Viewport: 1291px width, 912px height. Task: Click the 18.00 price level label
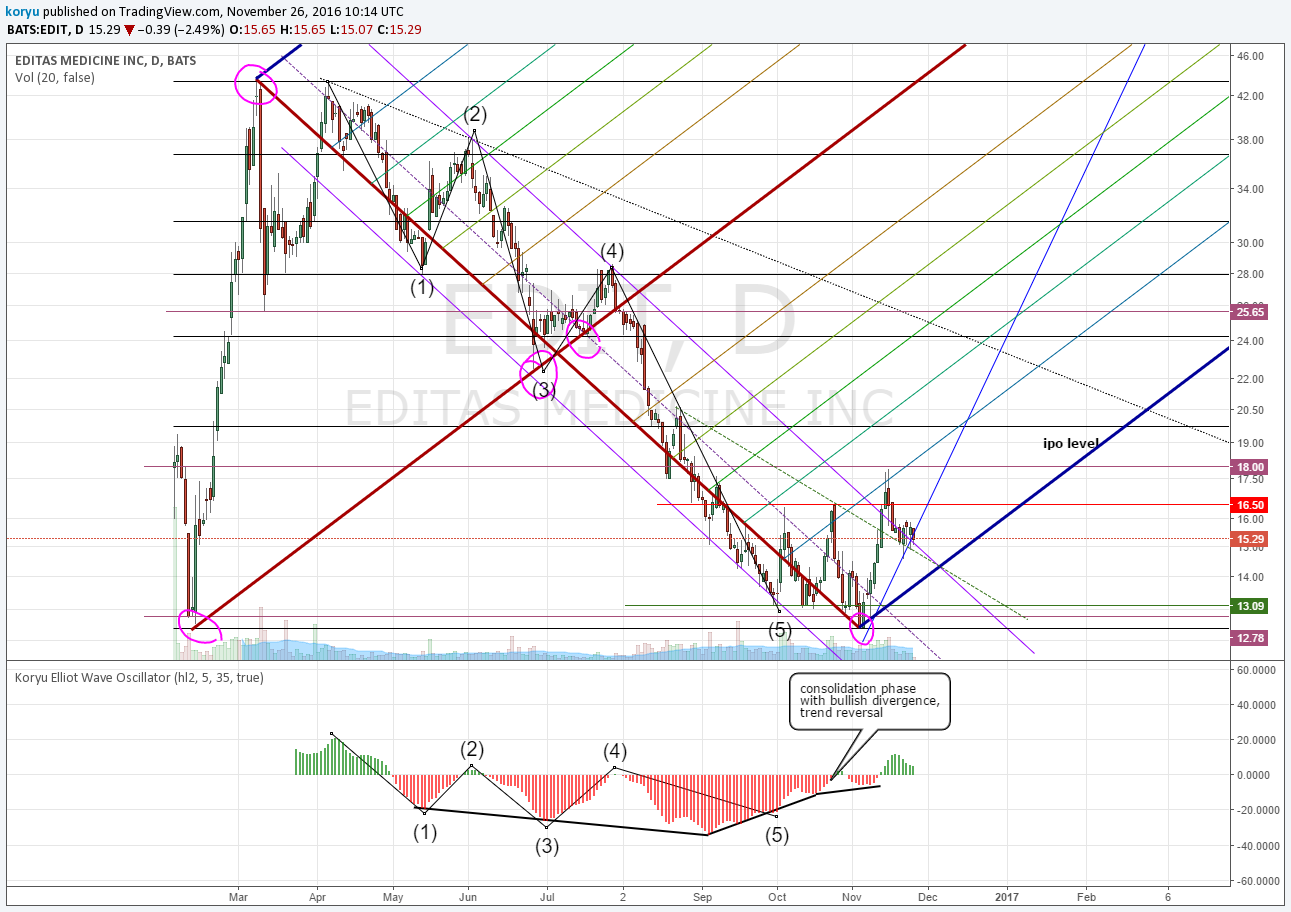[1251, 466]
